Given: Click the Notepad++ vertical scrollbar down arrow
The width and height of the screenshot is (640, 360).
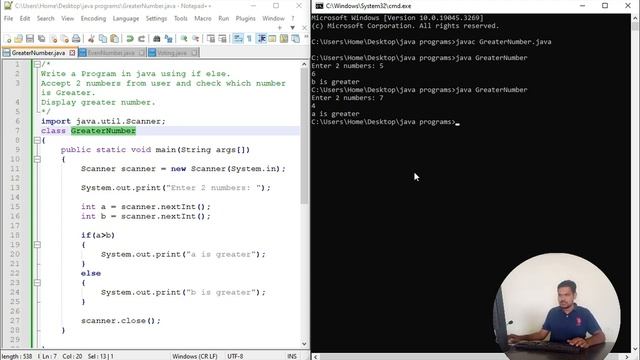Looking at the screenshot, I should (x=304, y=344).
